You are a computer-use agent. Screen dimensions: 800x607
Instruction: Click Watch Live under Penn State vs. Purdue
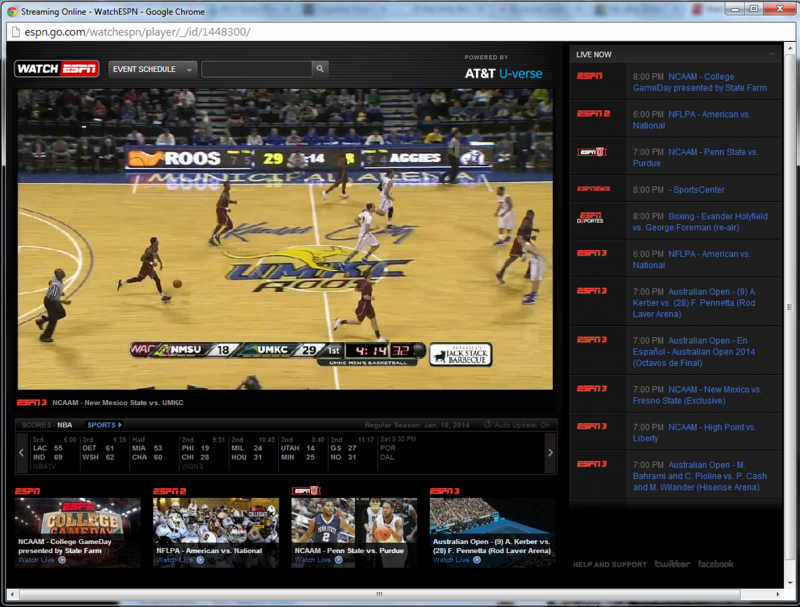click(x=313, y=560)
